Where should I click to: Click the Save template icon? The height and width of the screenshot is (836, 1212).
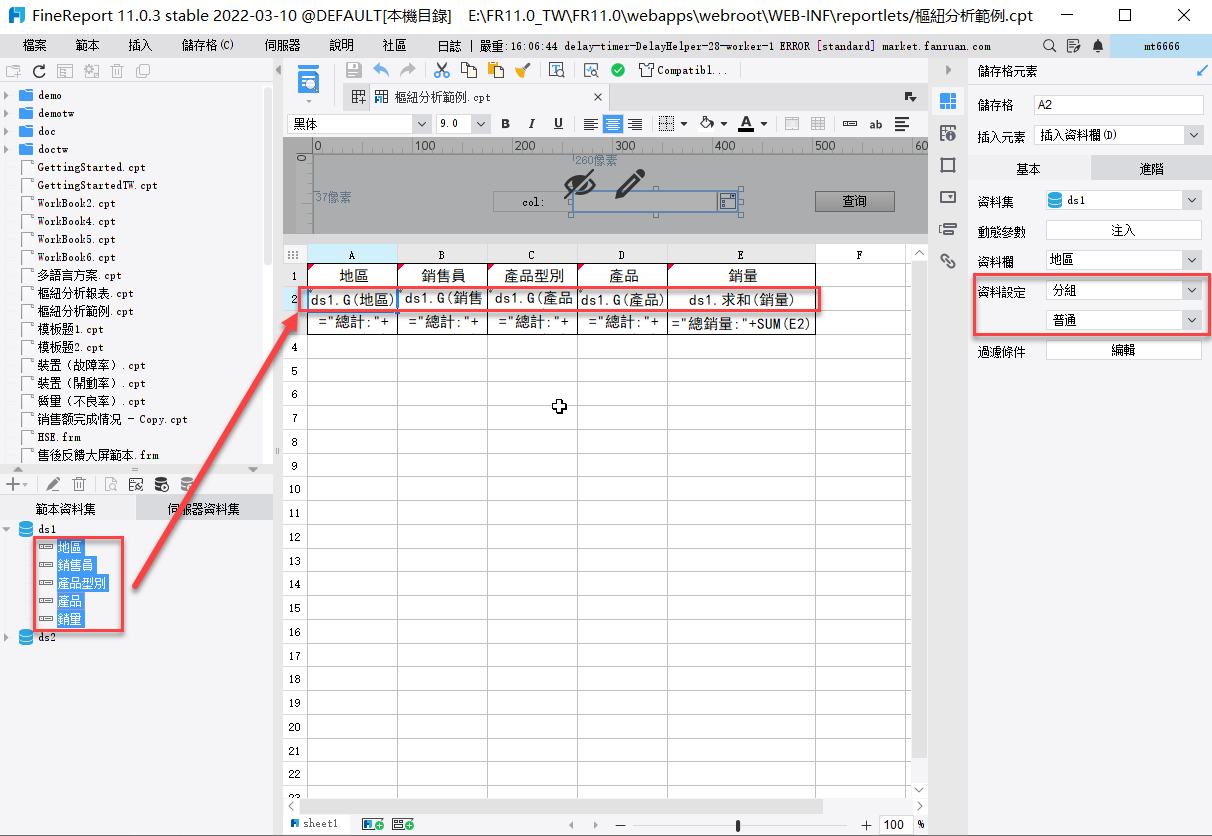[x=353, y=70]
